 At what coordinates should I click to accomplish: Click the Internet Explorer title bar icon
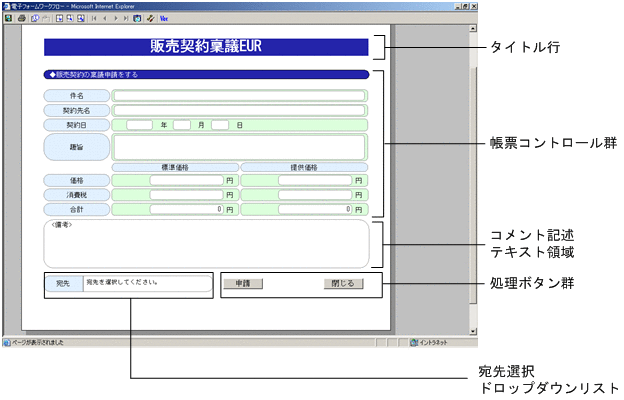tap(6, 6)
